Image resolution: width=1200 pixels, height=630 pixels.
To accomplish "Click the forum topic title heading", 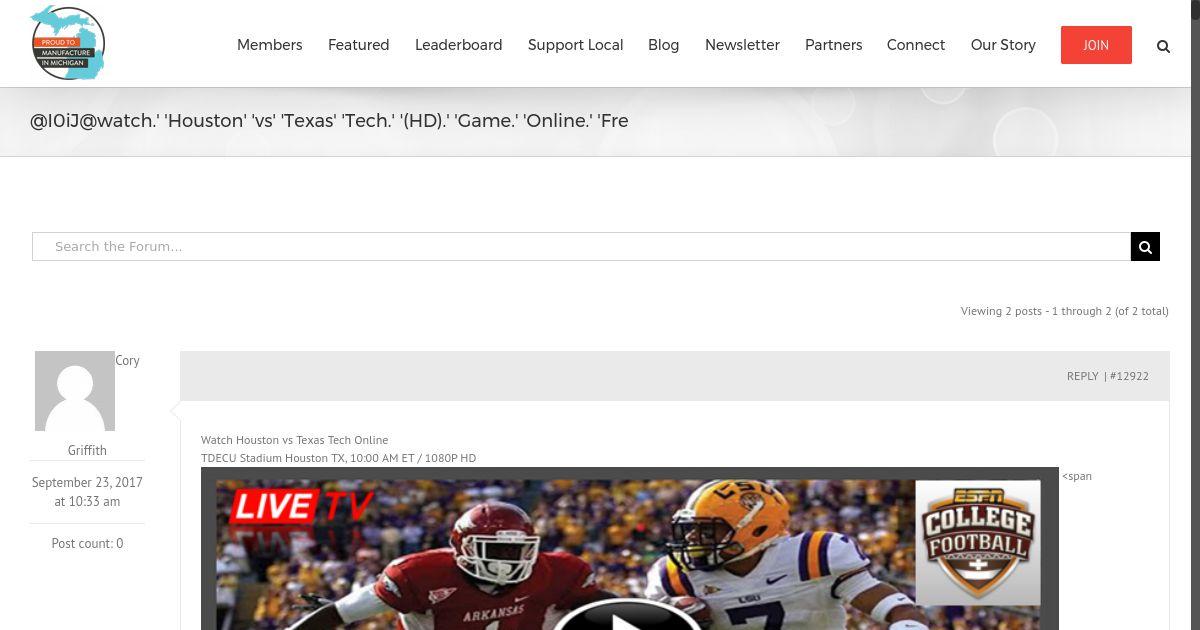I will pos(329,121).
